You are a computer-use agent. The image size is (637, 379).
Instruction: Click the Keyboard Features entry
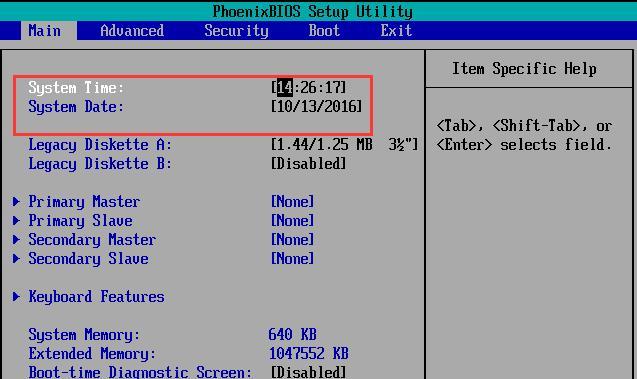point(96,297)
